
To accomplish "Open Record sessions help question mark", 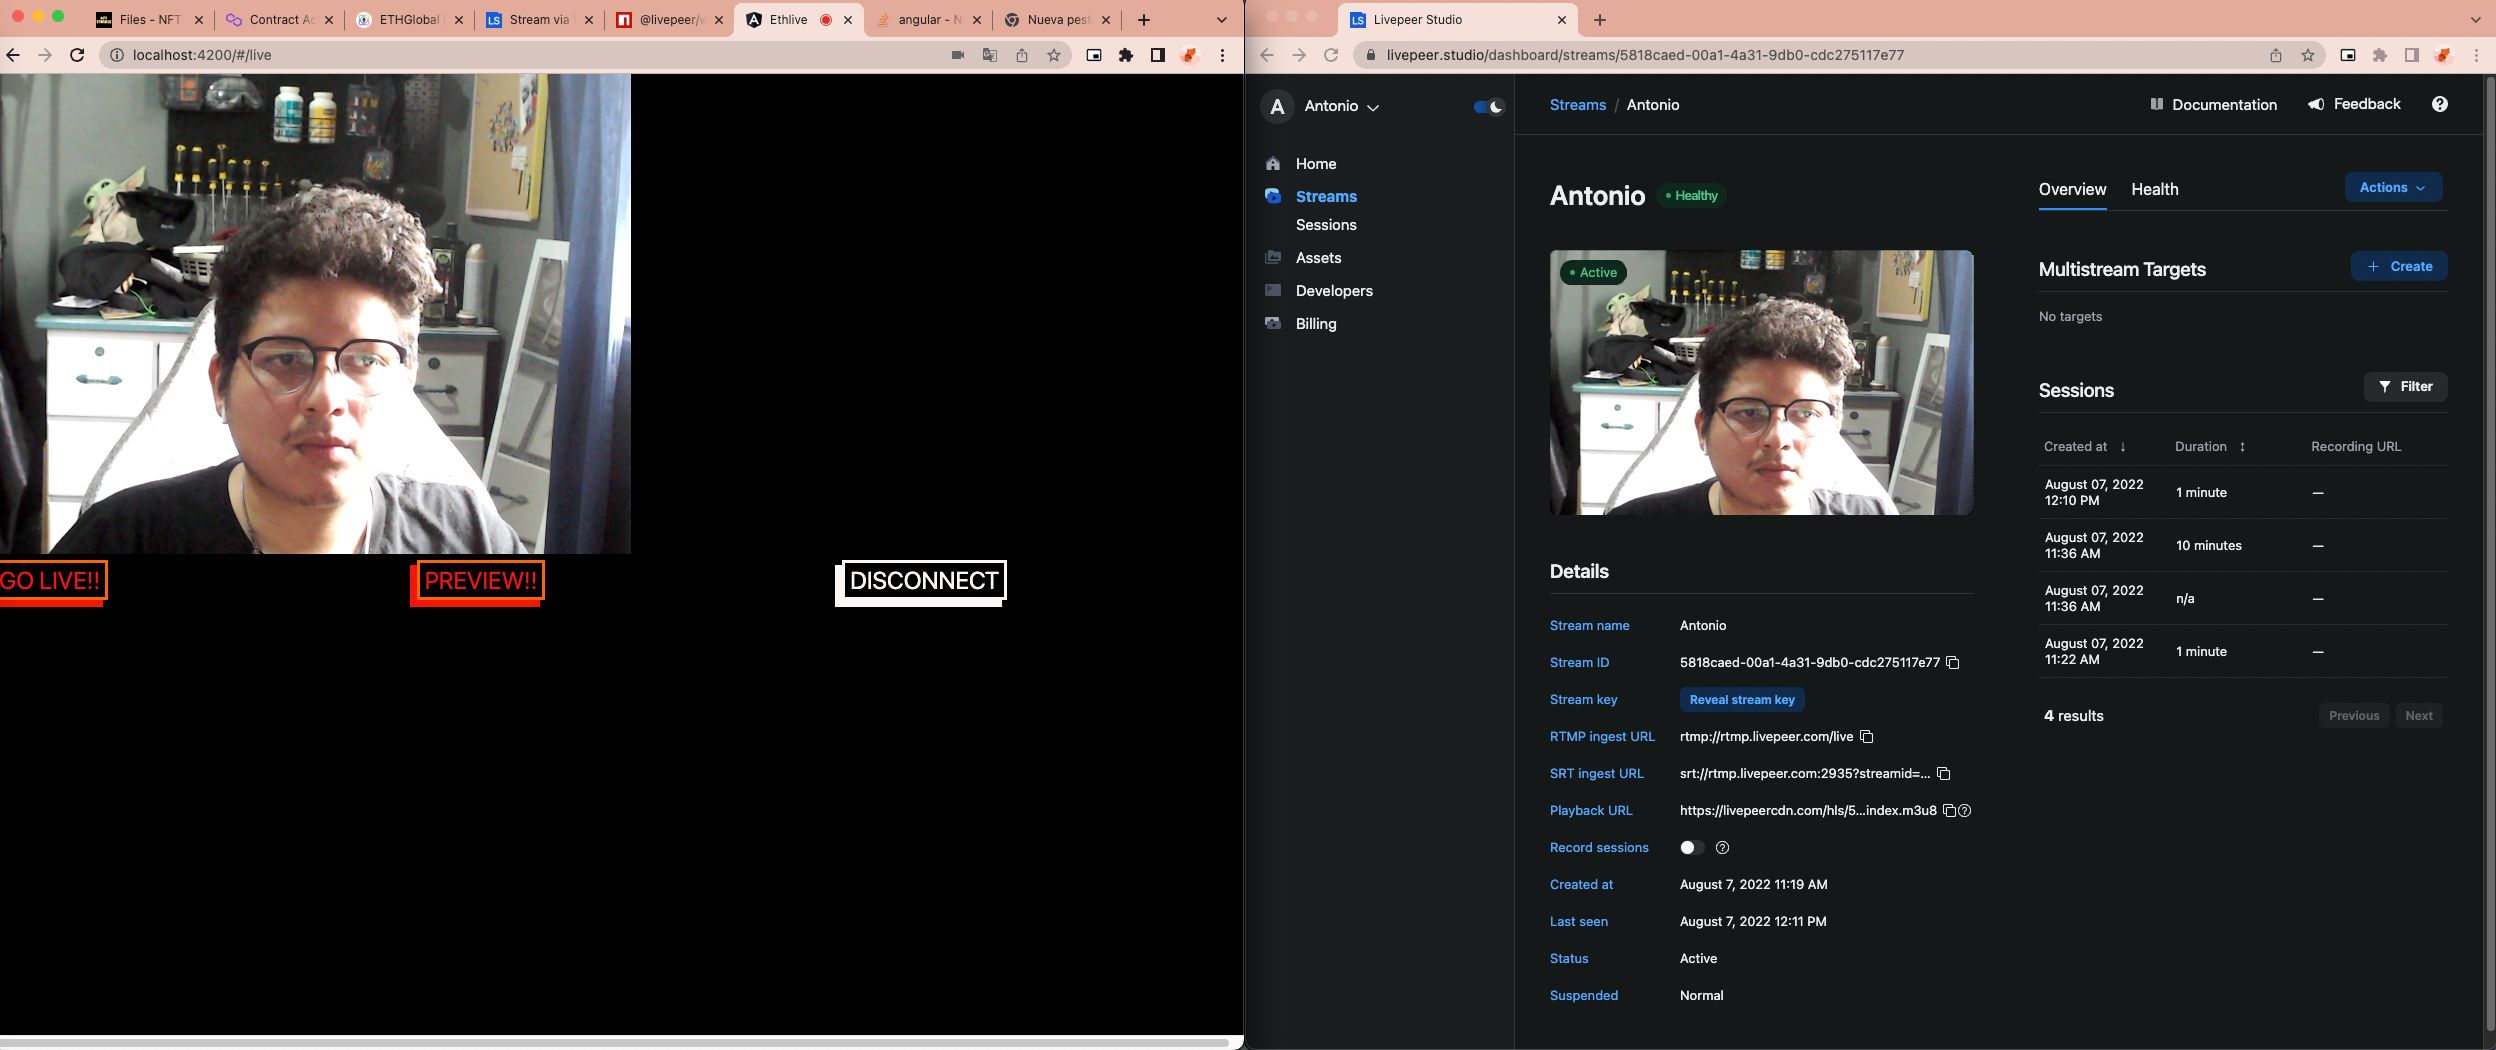I will 1722,848.
